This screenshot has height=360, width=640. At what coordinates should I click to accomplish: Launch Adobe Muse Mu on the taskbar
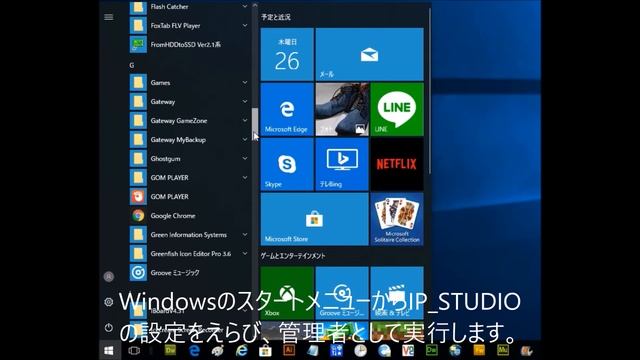pos(503,350)
